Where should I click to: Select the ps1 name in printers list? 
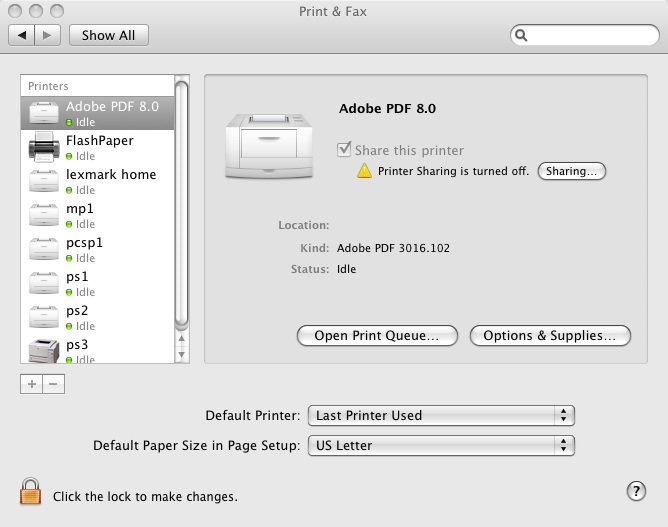click(x=77, y=277)
